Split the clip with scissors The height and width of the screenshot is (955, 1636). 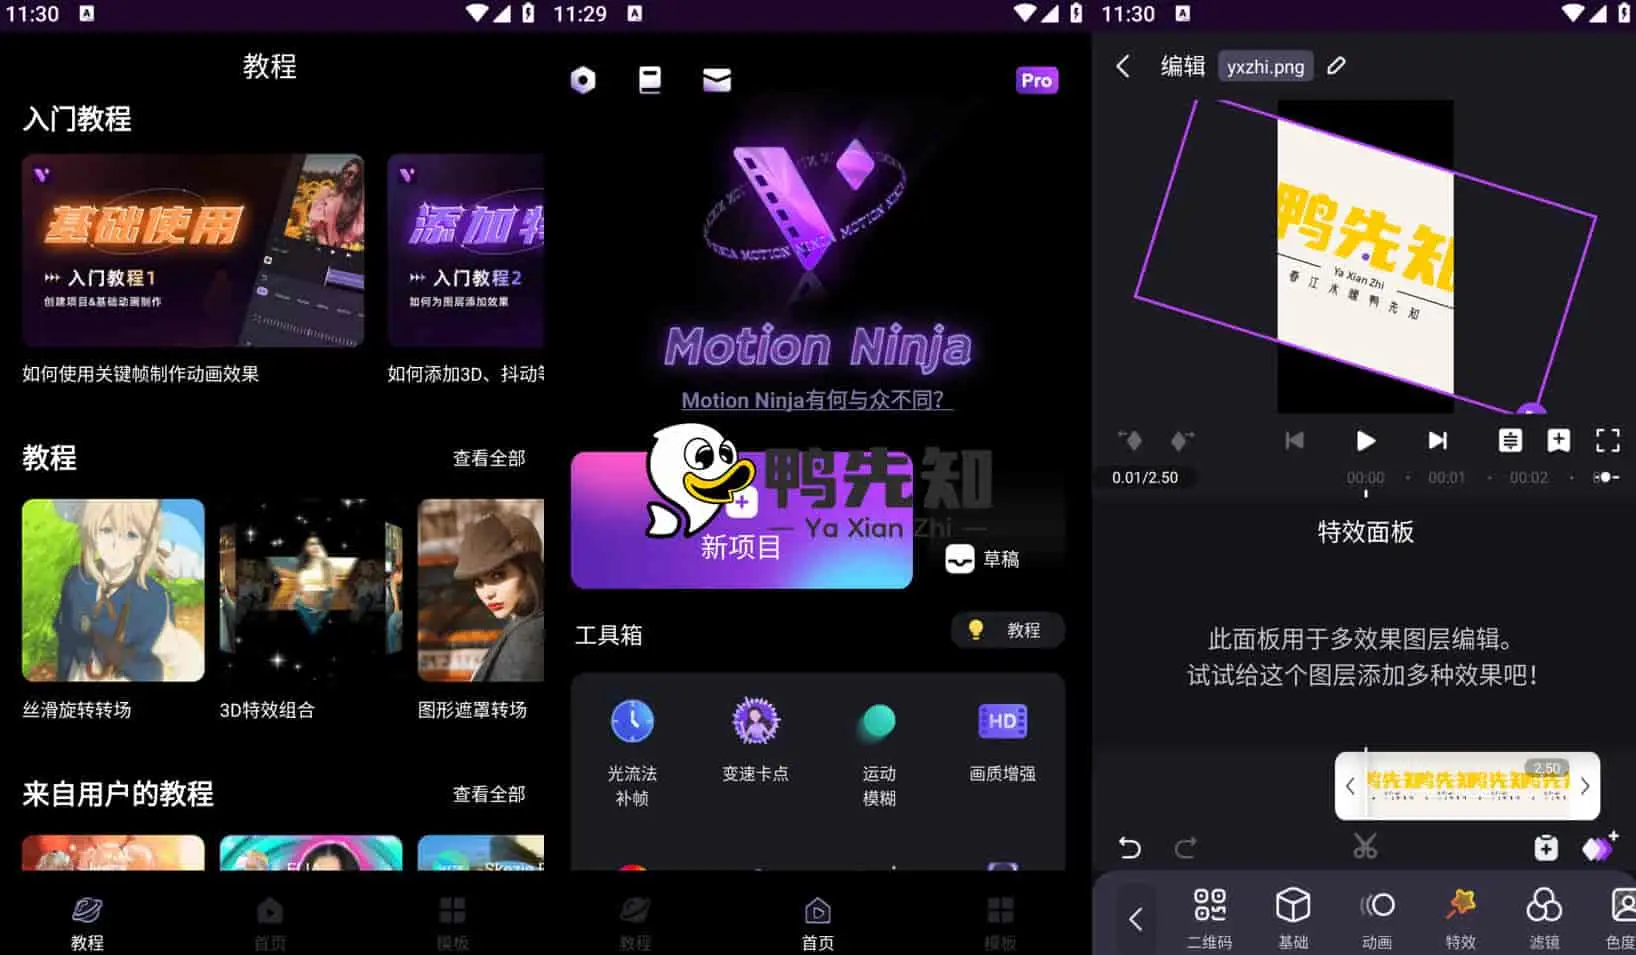click(x=1365, y=846)
